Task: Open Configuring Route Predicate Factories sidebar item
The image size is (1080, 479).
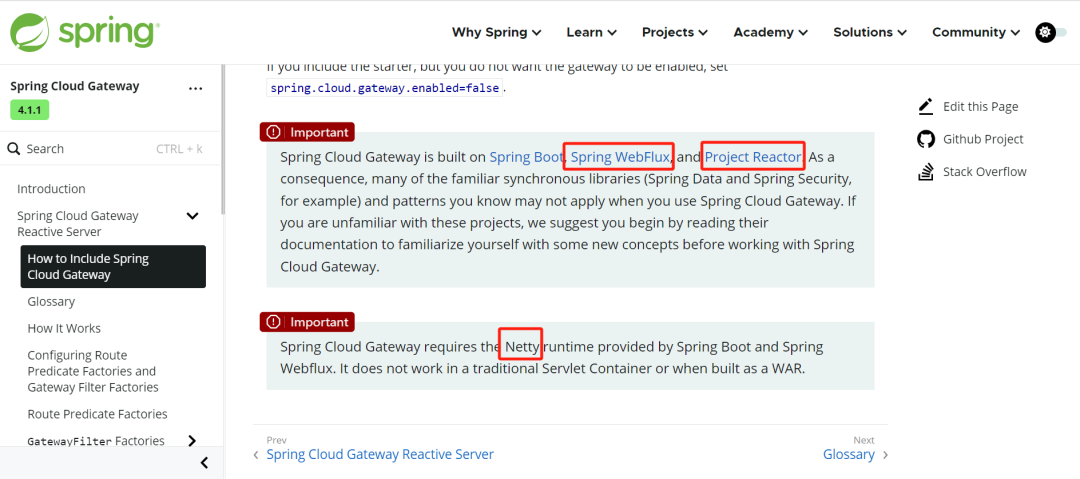Action: click(x=93, y=371)
